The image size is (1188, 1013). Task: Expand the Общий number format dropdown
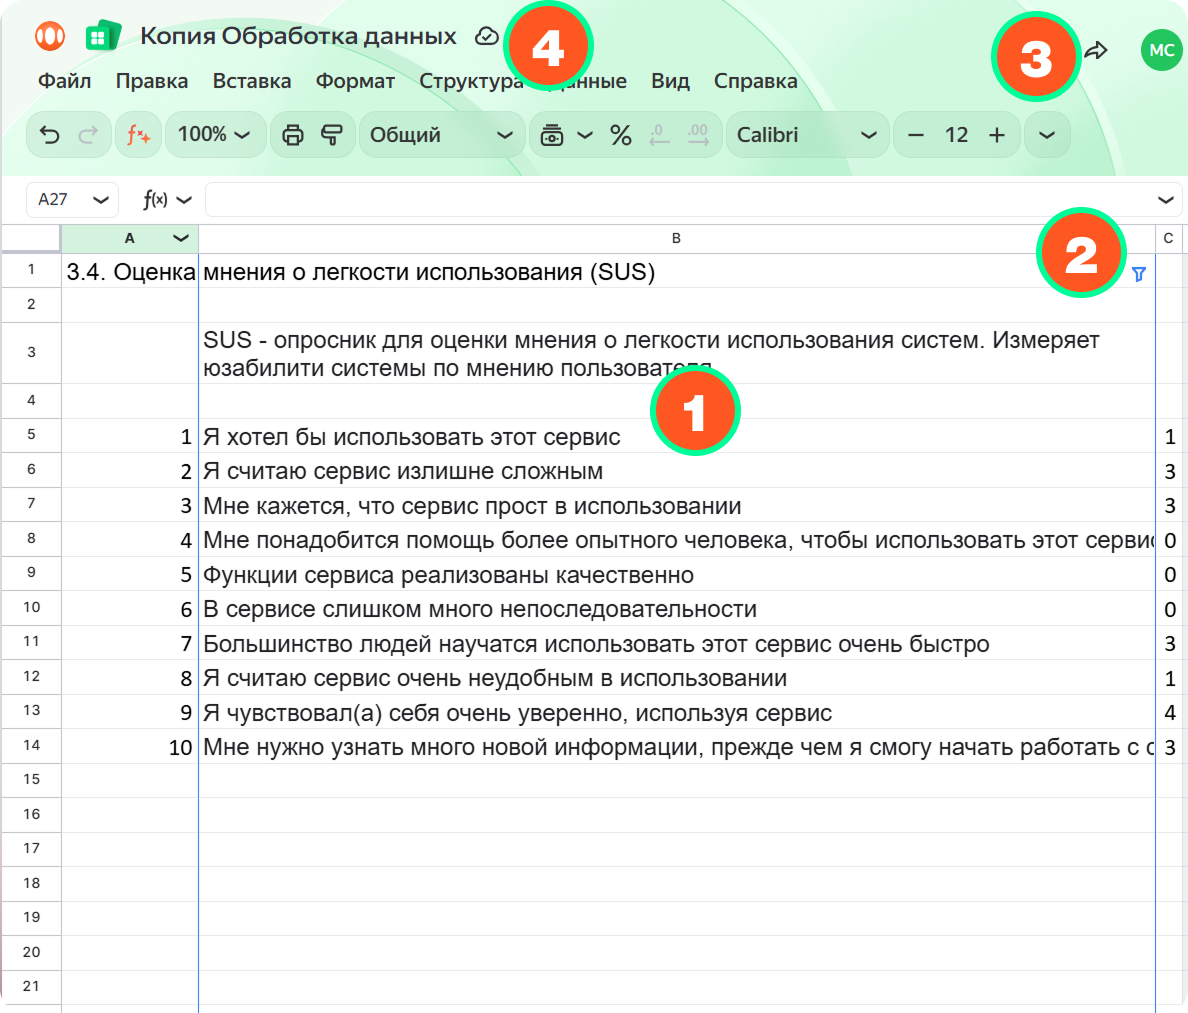click(441, 135)
